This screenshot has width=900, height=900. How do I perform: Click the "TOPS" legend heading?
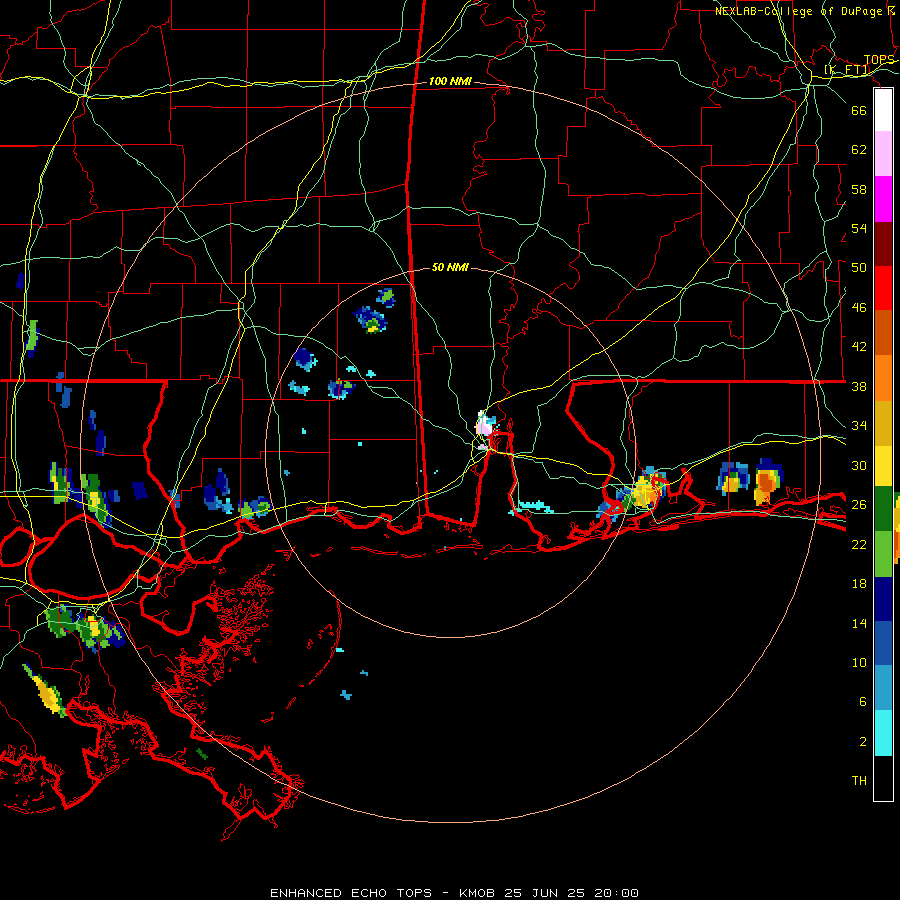[879, 60]
